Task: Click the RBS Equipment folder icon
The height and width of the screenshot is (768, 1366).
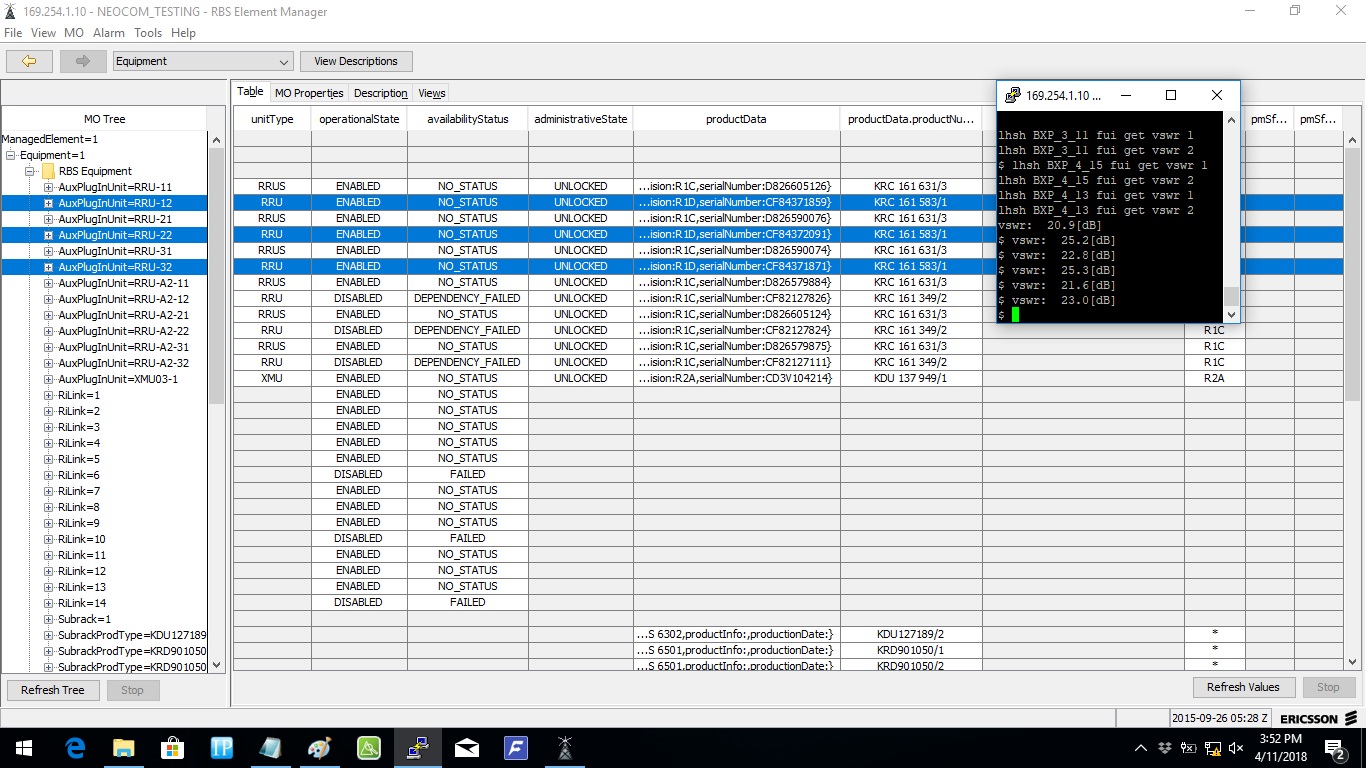Action: pos(48,171)
